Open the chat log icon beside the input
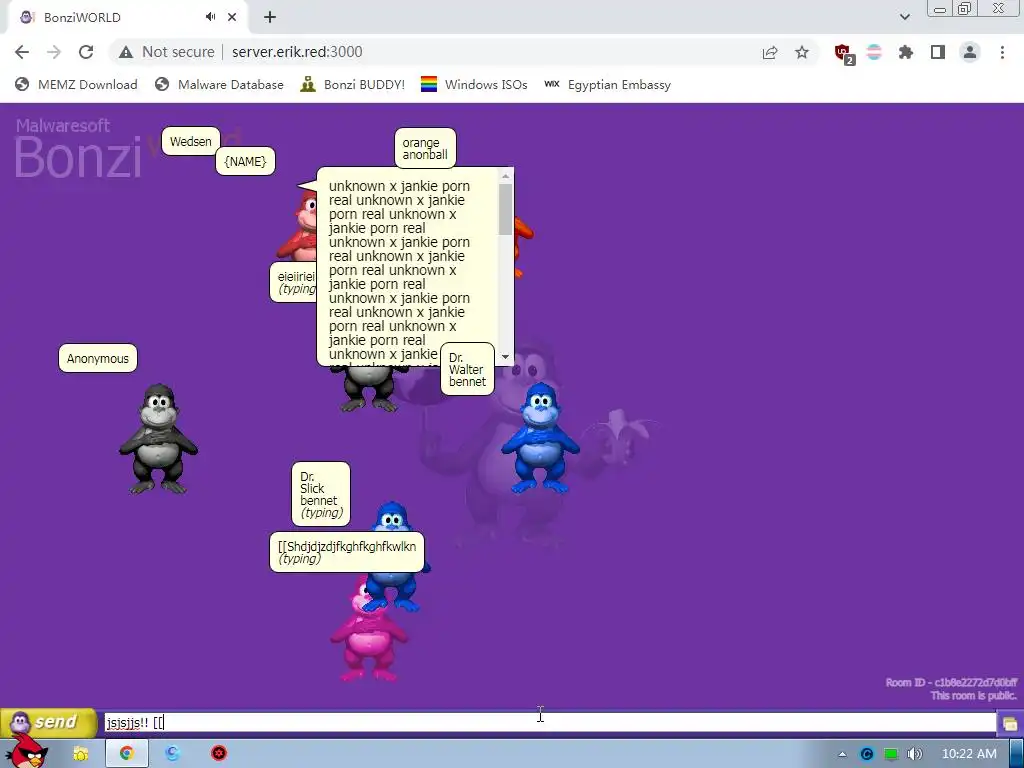Screen dimensions: 1024x768 [x=1010, y=724]
